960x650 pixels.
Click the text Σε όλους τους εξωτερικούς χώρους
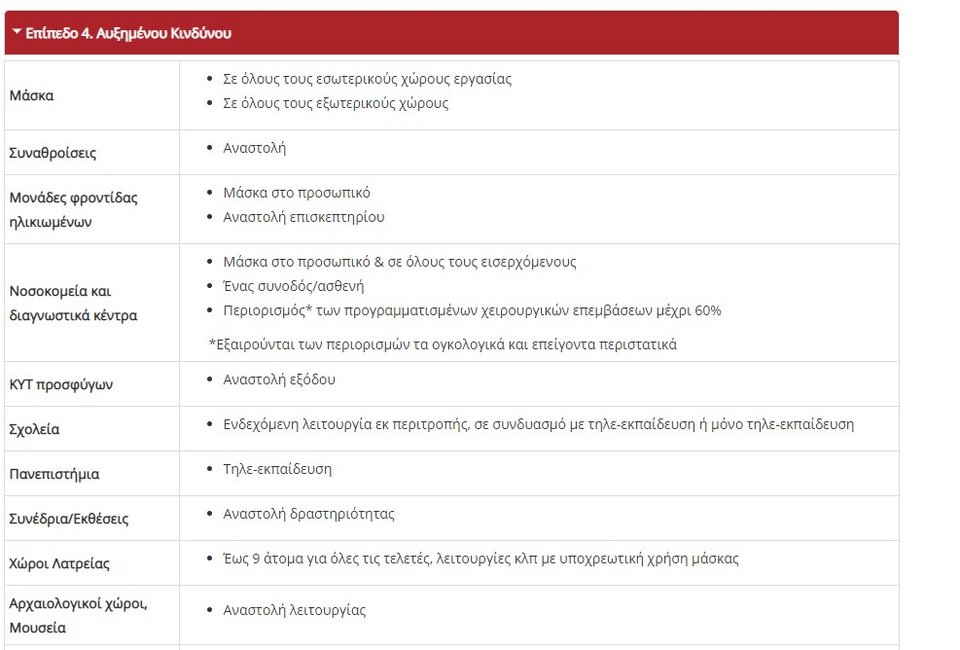335,103
